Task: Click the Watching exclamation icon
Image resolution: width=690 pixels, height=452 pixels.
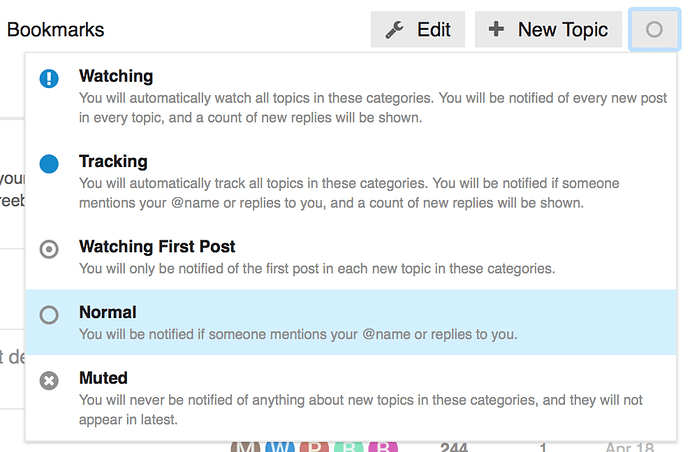Action: (49, 78)
